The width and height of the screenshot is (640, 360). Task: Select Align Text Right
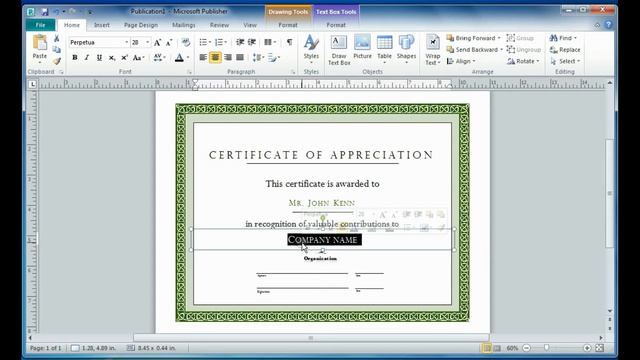(x=228, y=58)
